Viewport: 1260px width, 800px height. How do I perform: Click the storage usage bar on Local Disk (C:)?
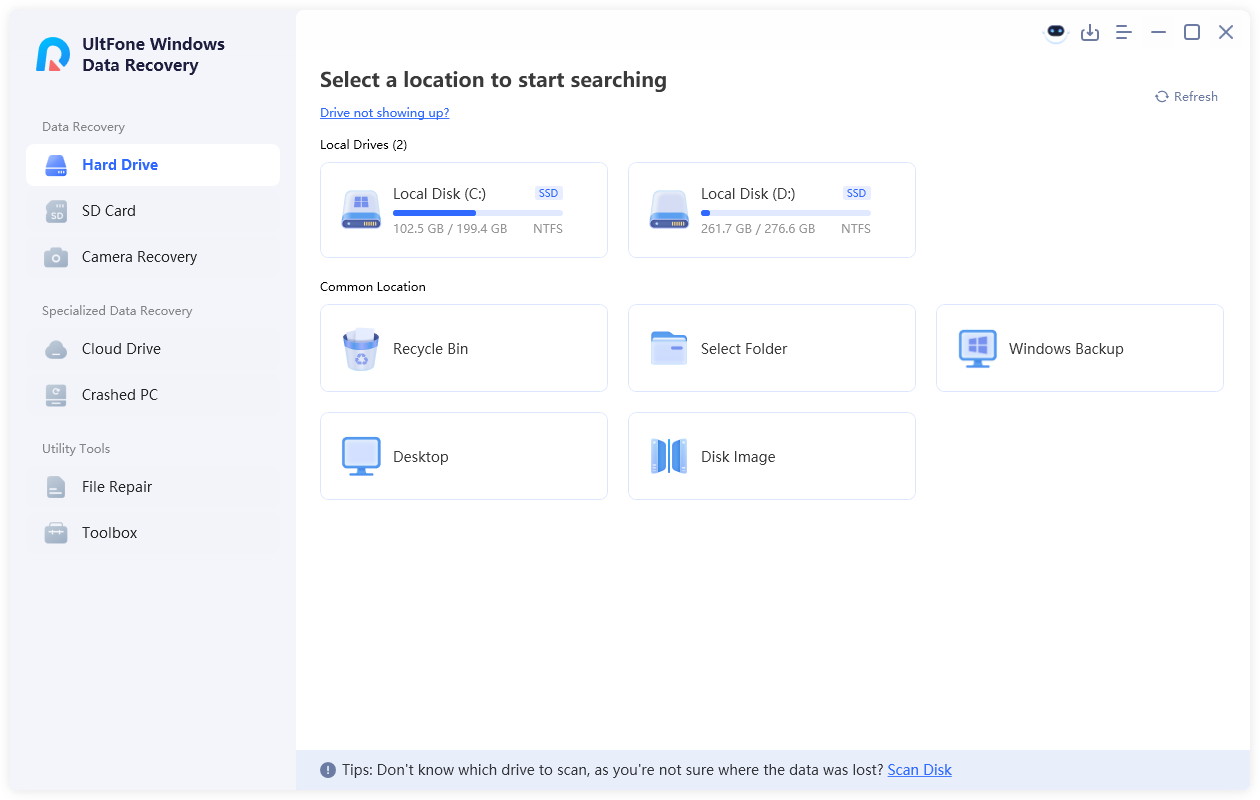click(477, 213)
